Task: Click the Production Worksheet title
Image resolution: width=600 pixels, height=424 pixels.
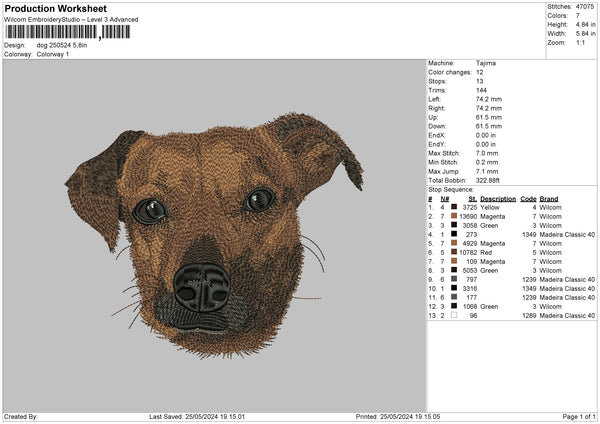Action: (x=56, y=9)
